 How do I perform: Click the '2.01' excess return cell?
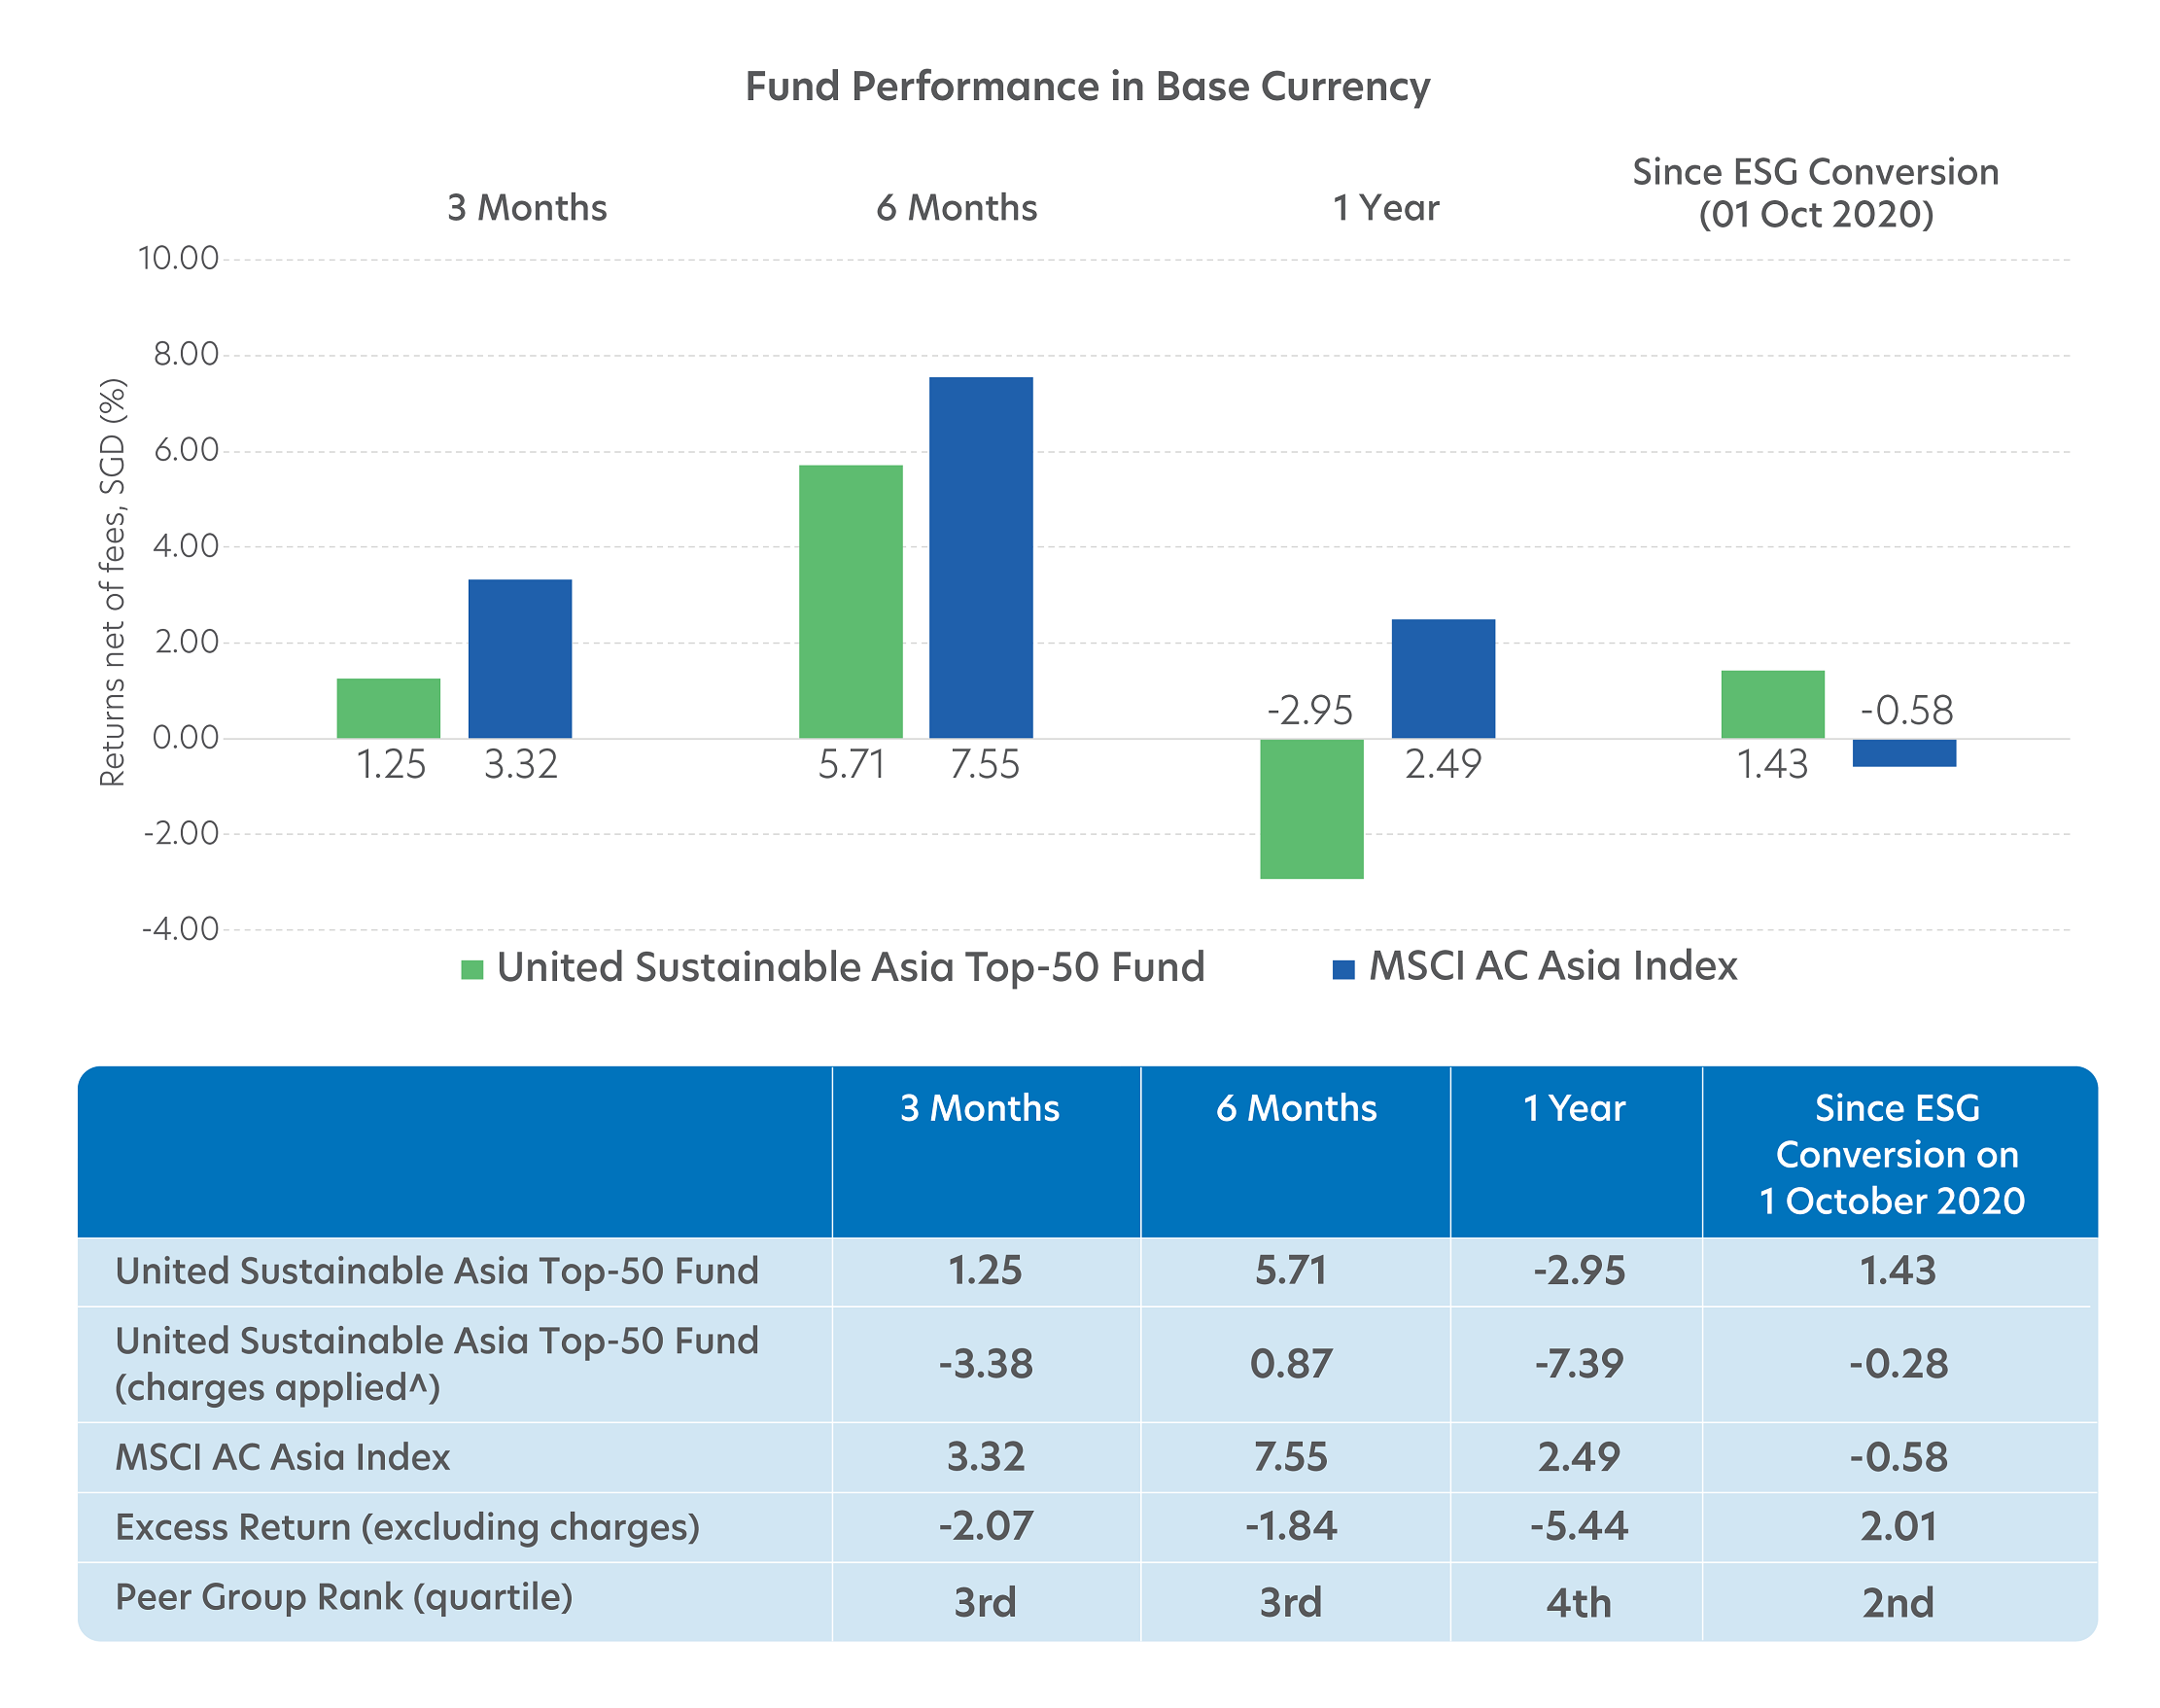1898,1528
